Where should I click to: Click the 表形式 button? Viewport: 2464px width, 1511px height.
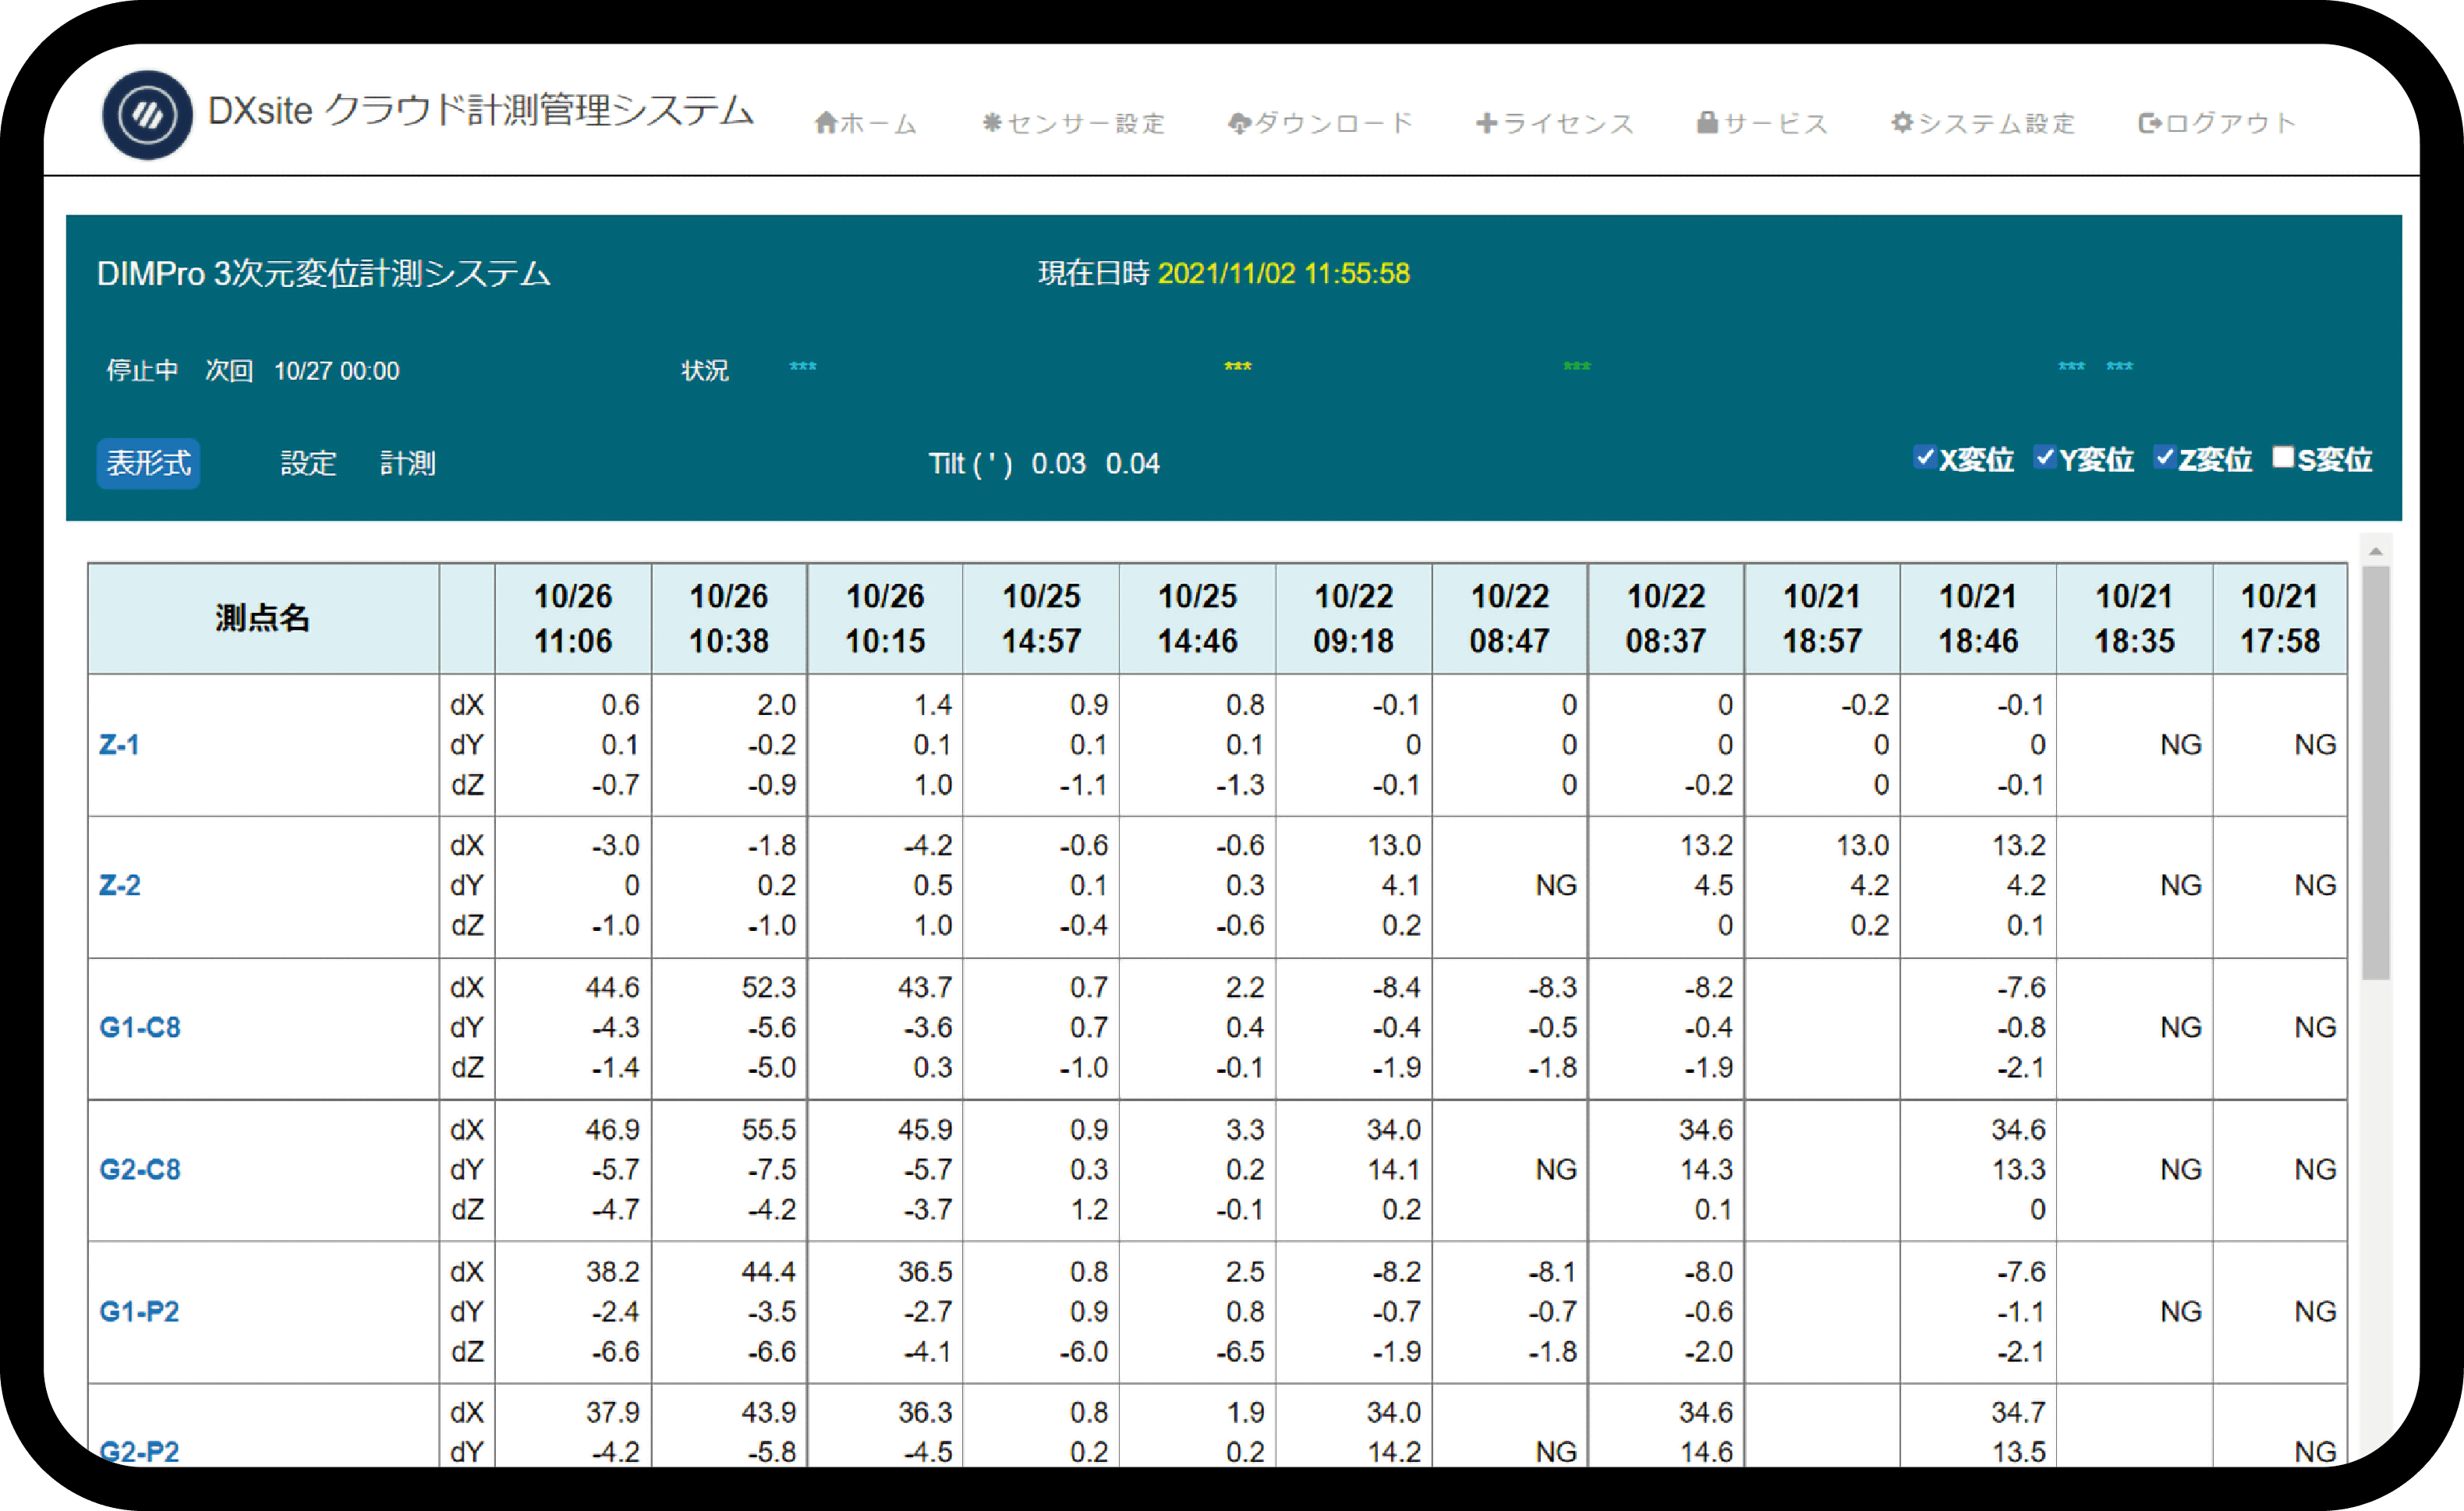click(x=148, y=464)
